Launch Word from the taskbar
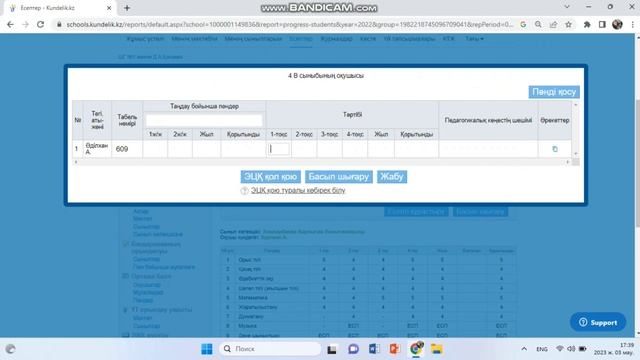The width and height of the screenshot is (640, 360). (x=374, y=349)
